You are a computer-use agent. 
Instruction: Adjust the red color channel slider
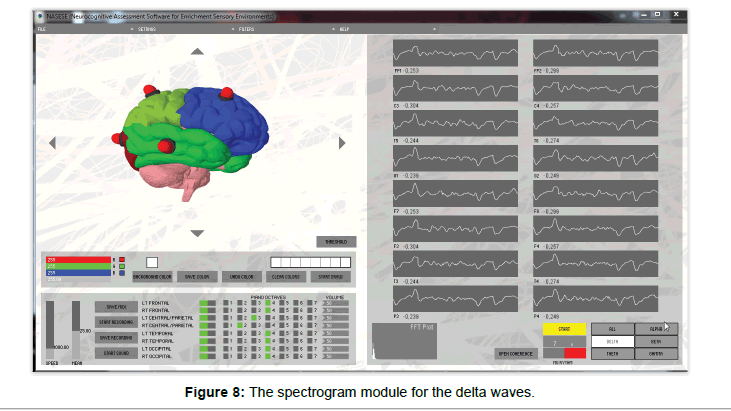point(78,260)
